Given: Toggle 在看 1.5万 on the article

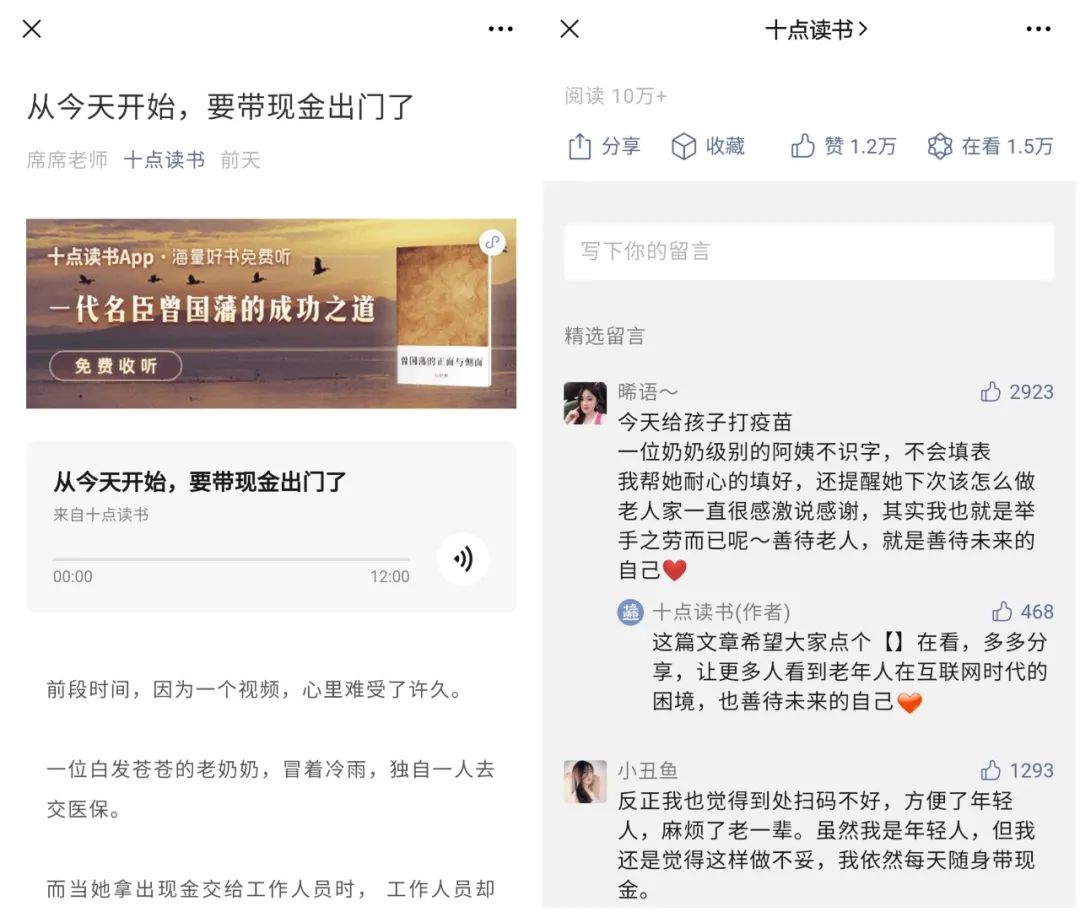Looking at the screenshot, I should click(x=990, y=146).
